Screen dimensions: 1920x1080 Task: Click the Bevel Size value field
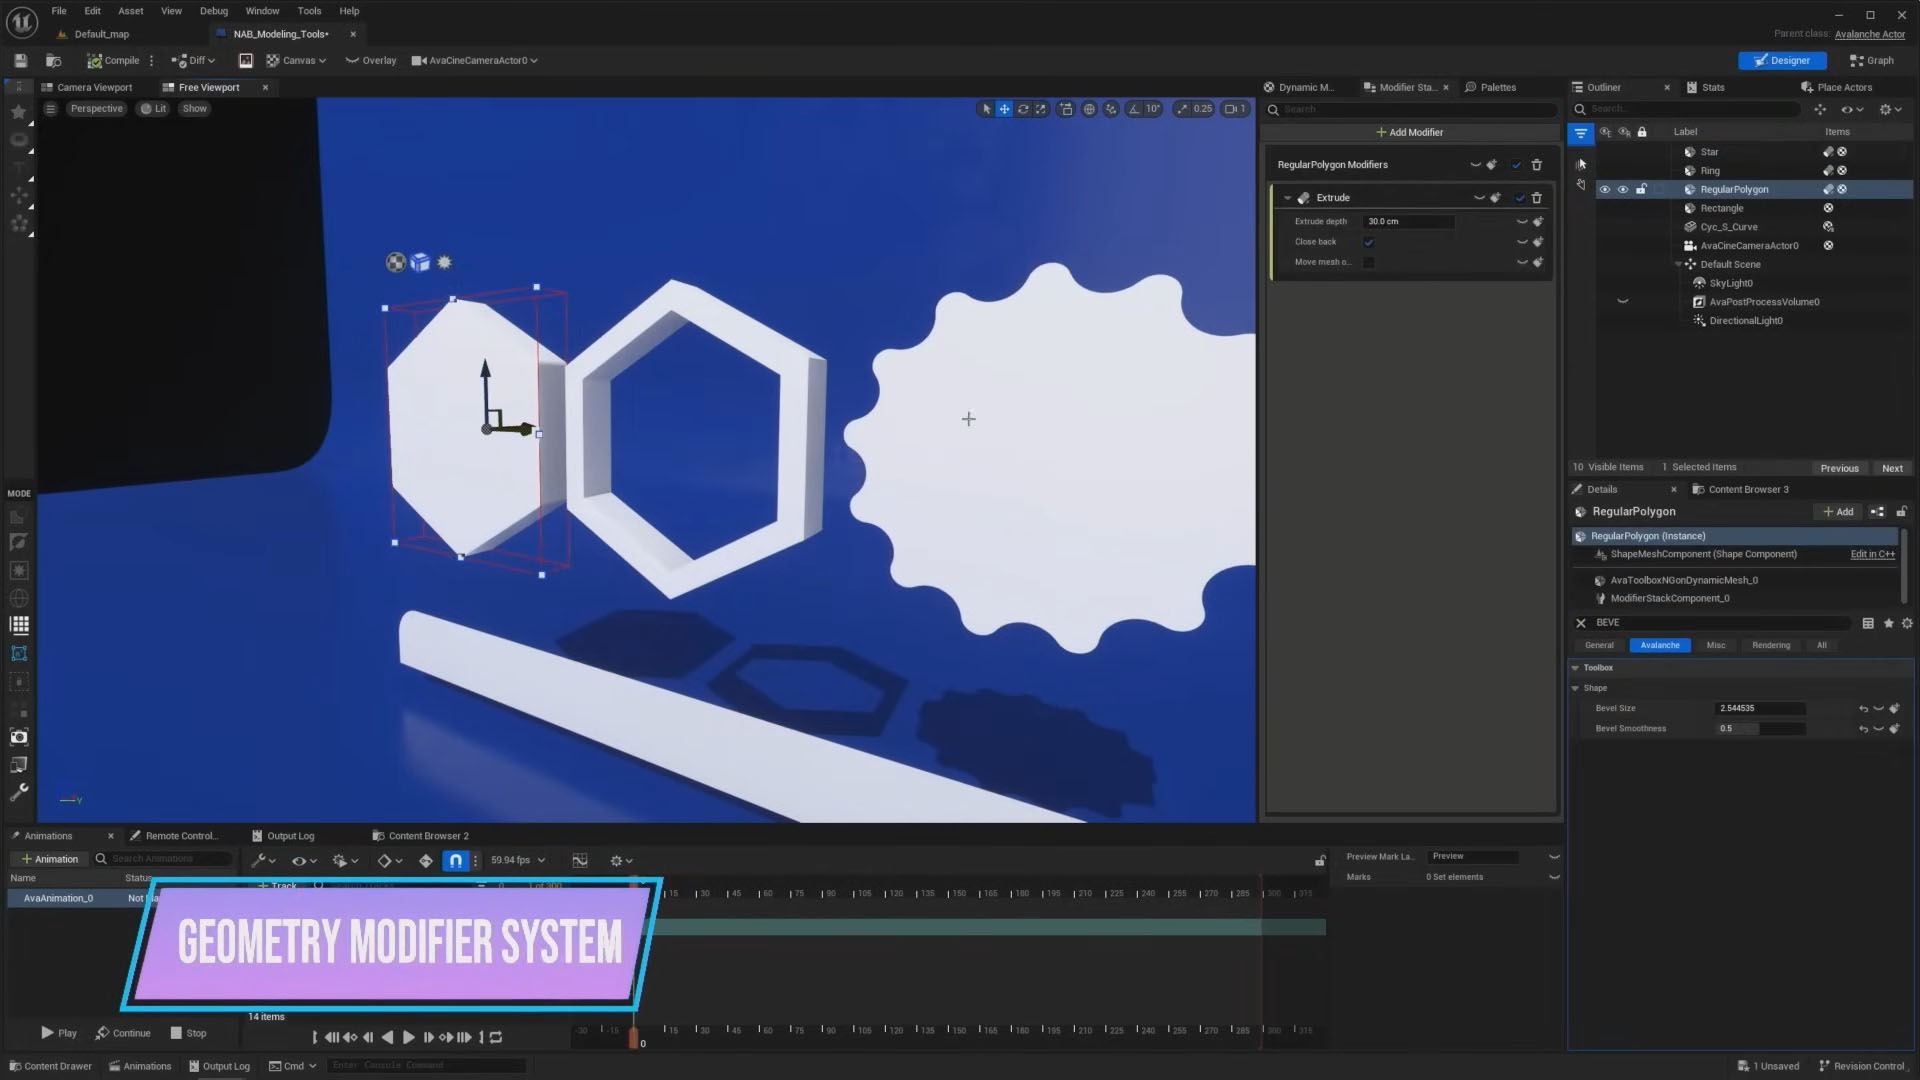[x=1760, y=708]
